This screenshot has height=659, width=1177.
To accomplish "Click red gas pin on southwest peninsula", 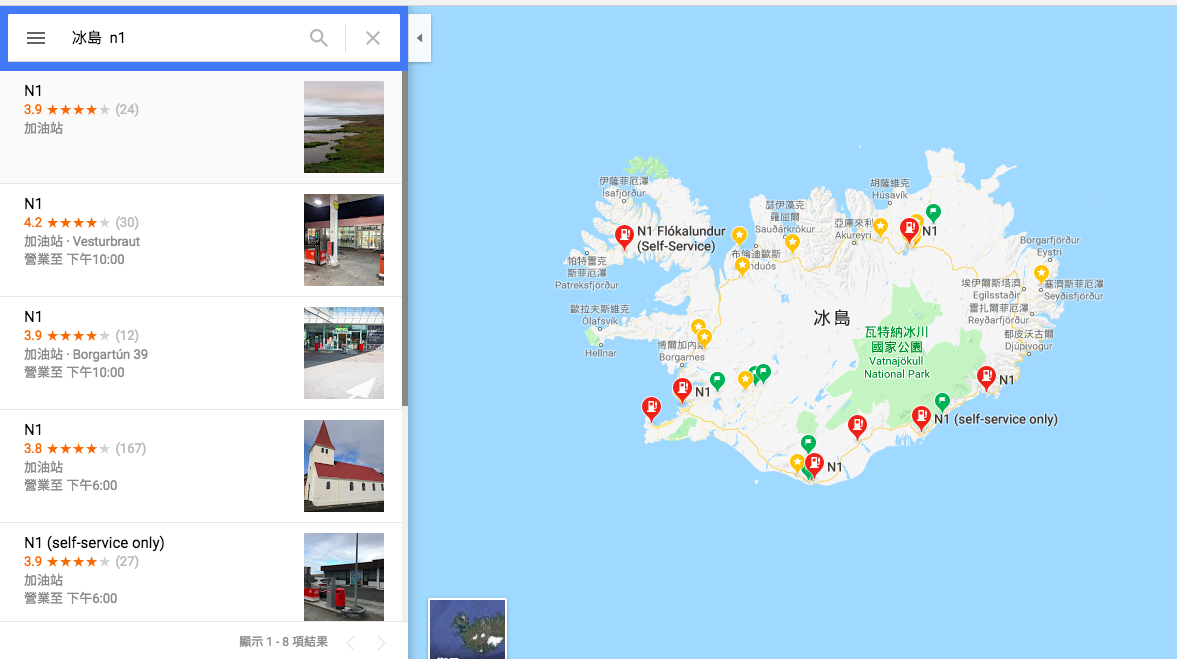I will [651, 409].
